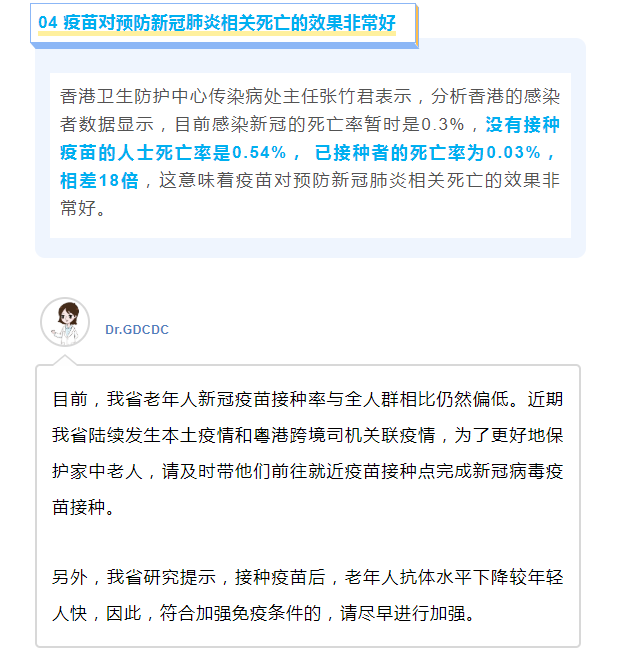
Task: Click the line starting "护家中老人"
Action: click(x=308, y=471)
